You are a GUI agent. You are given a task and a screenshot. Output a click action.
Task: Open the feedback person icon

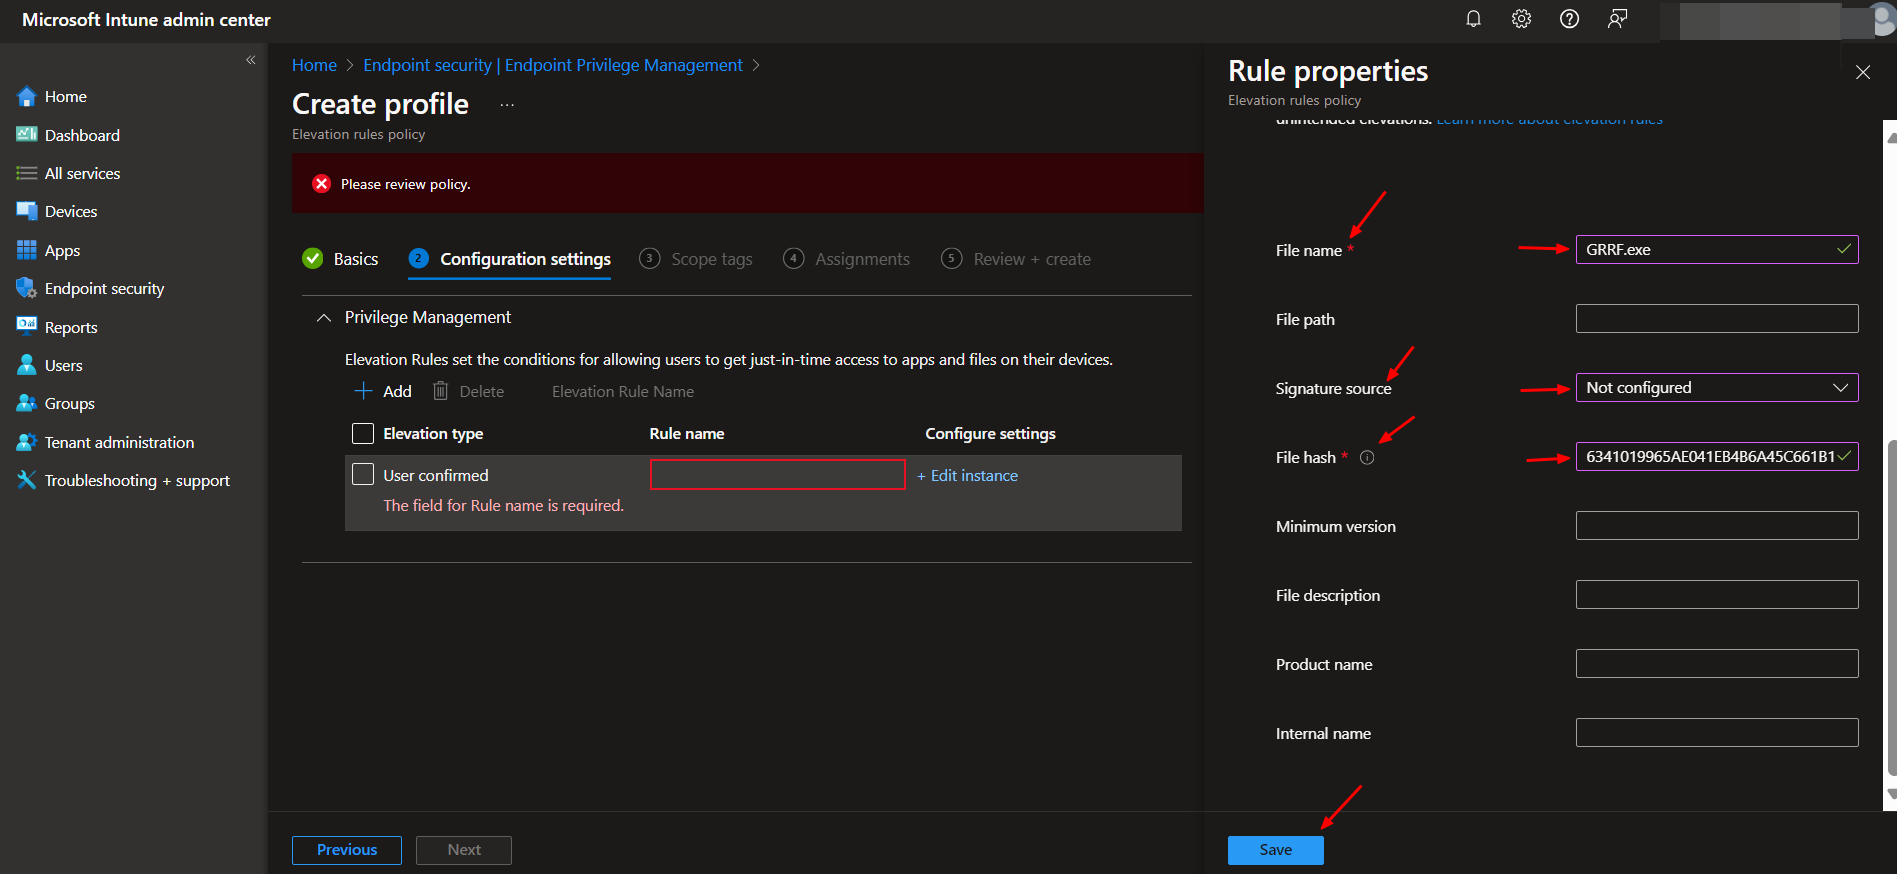[x=1617, y=19]
